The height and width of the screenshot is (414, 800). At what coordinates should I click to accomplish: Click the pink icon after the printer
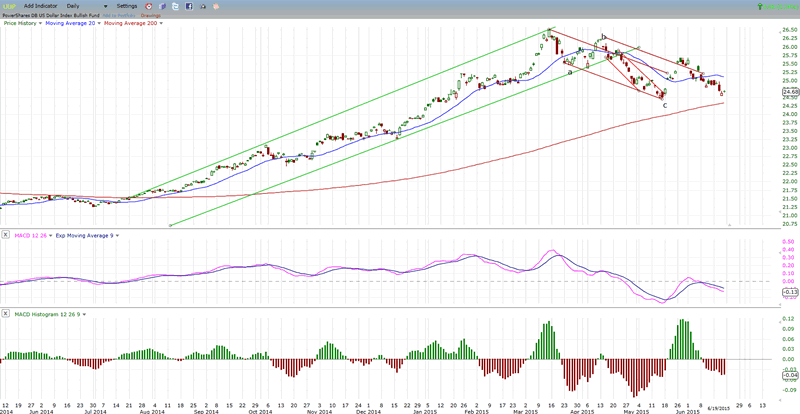click(x=216, y=7)
